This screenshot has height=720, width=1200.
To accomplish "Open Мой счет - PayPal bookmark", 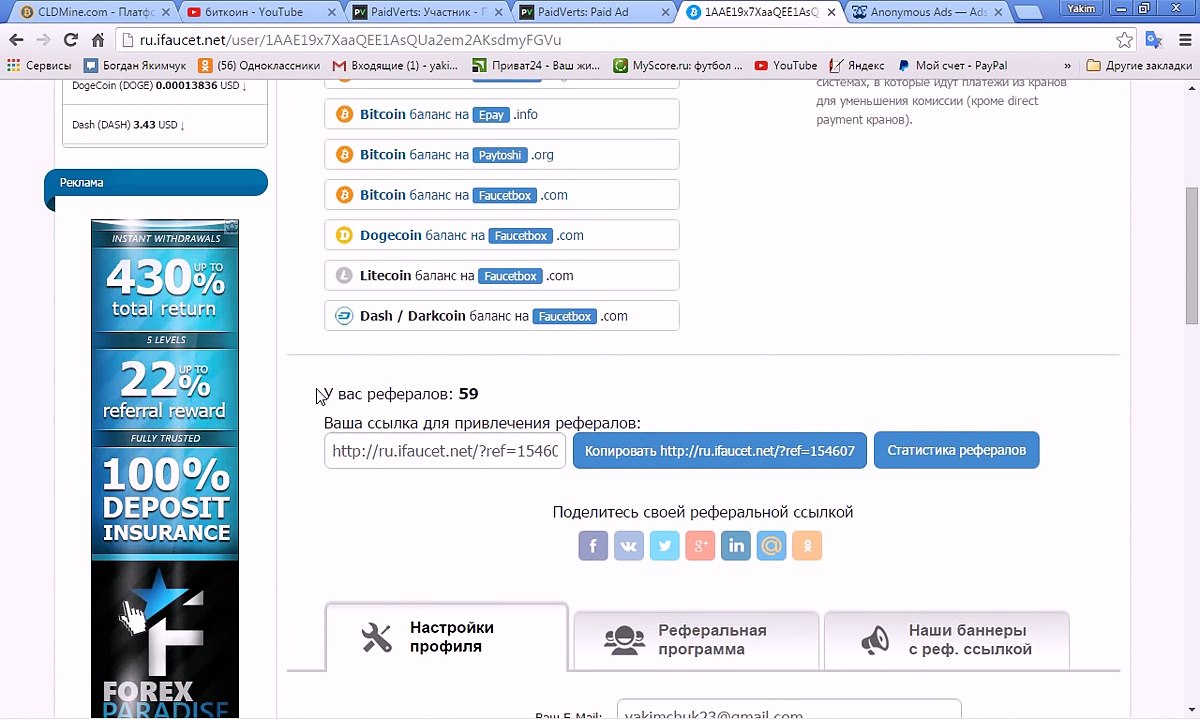I will click(x=952, y=65).
